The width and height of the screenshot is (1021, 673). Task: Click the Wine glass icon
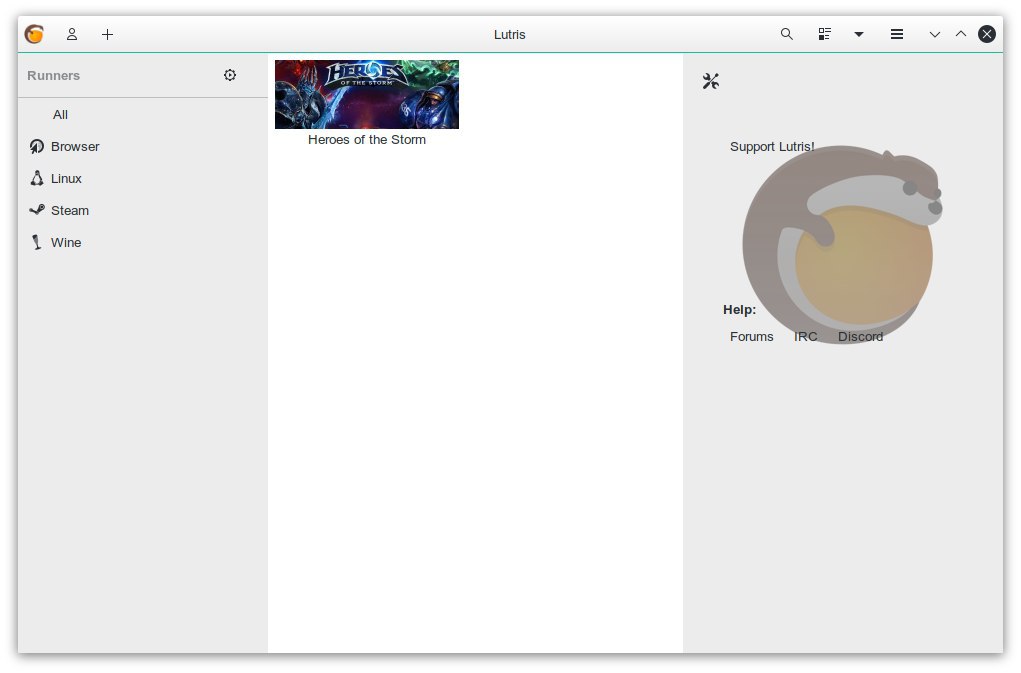coord(36,242)
